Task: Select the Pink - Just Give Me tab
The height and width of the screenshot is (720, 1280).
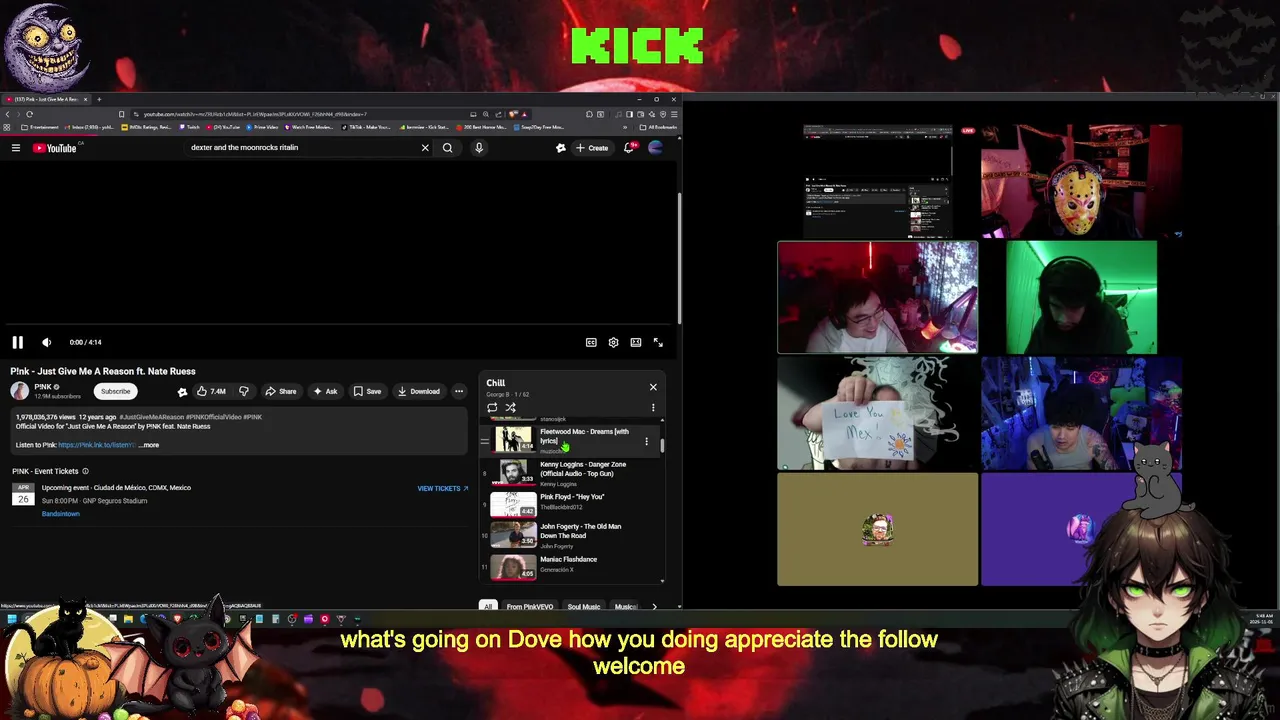Action: tap(47, 99)
